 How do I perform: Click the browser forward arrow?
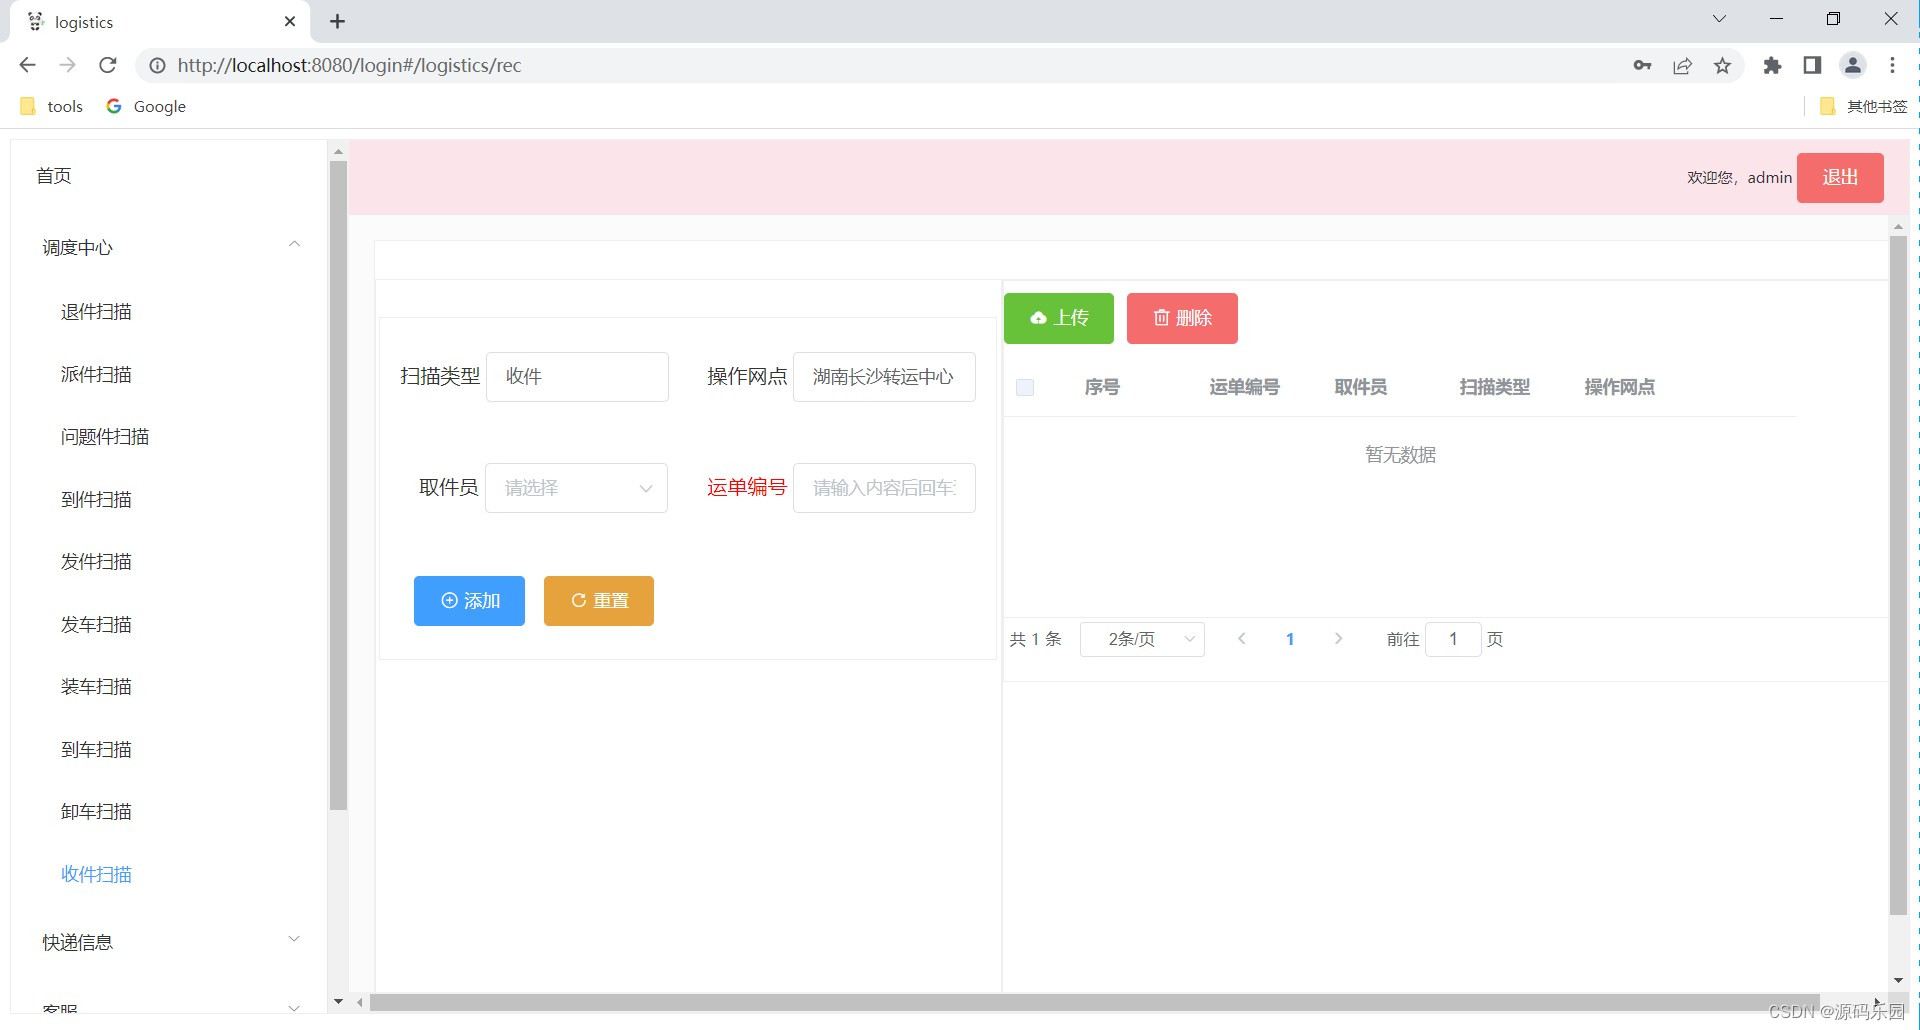67,65
